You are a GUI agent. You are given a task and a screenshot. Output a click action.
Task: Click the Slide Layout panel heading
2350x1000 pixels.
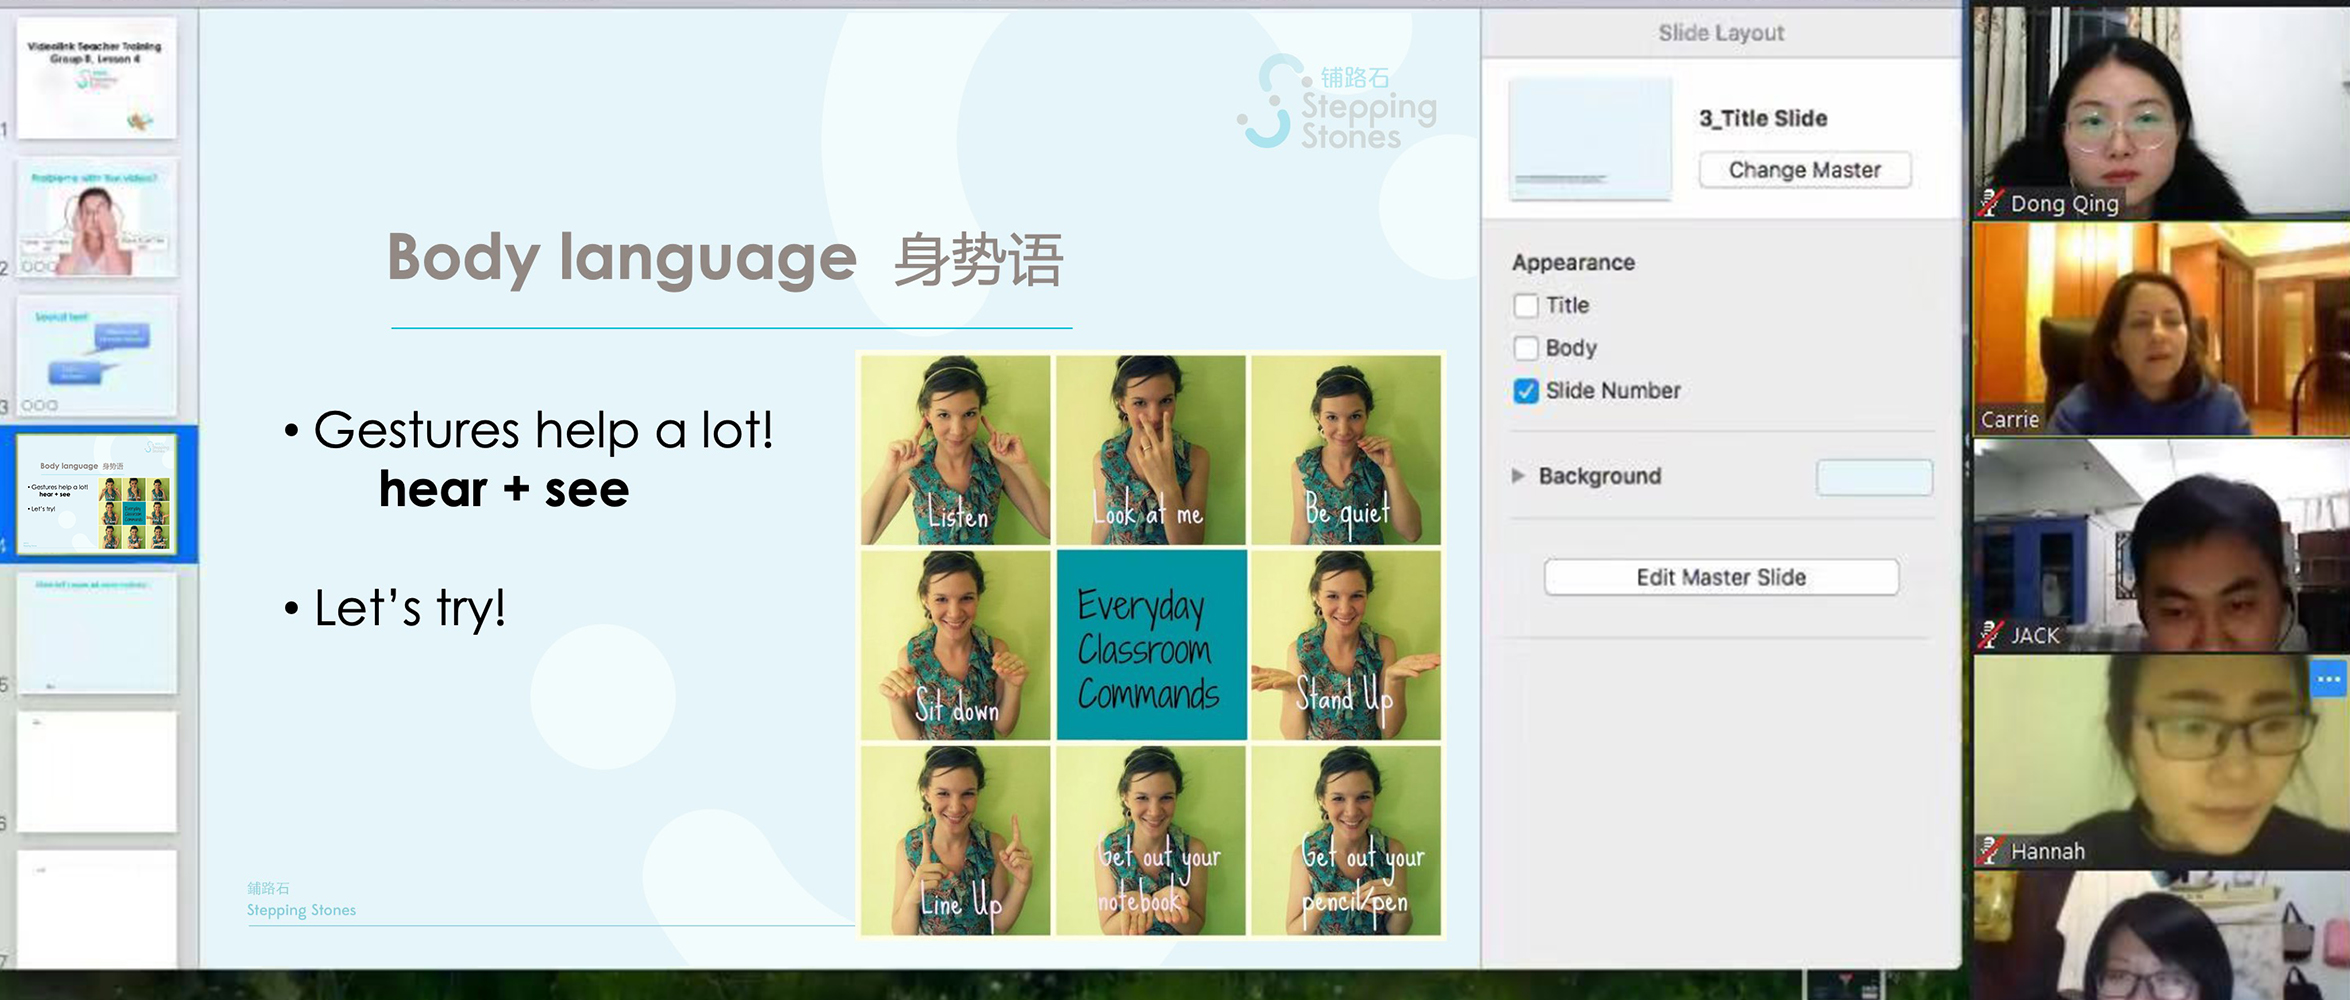(1721, 33)
